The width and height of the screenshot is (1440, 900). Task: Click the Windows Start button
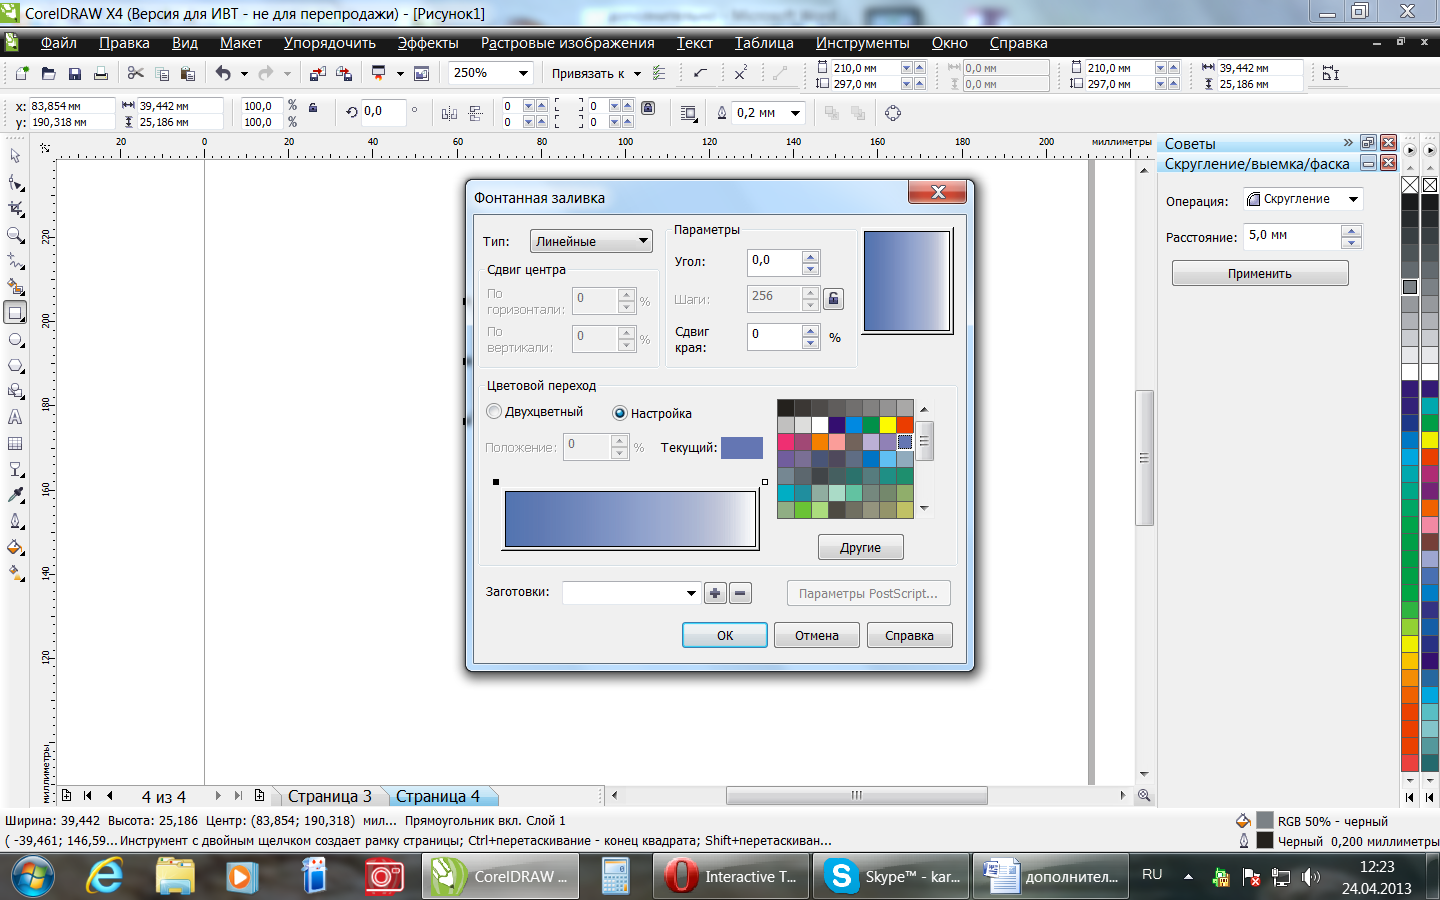point(33,876)
